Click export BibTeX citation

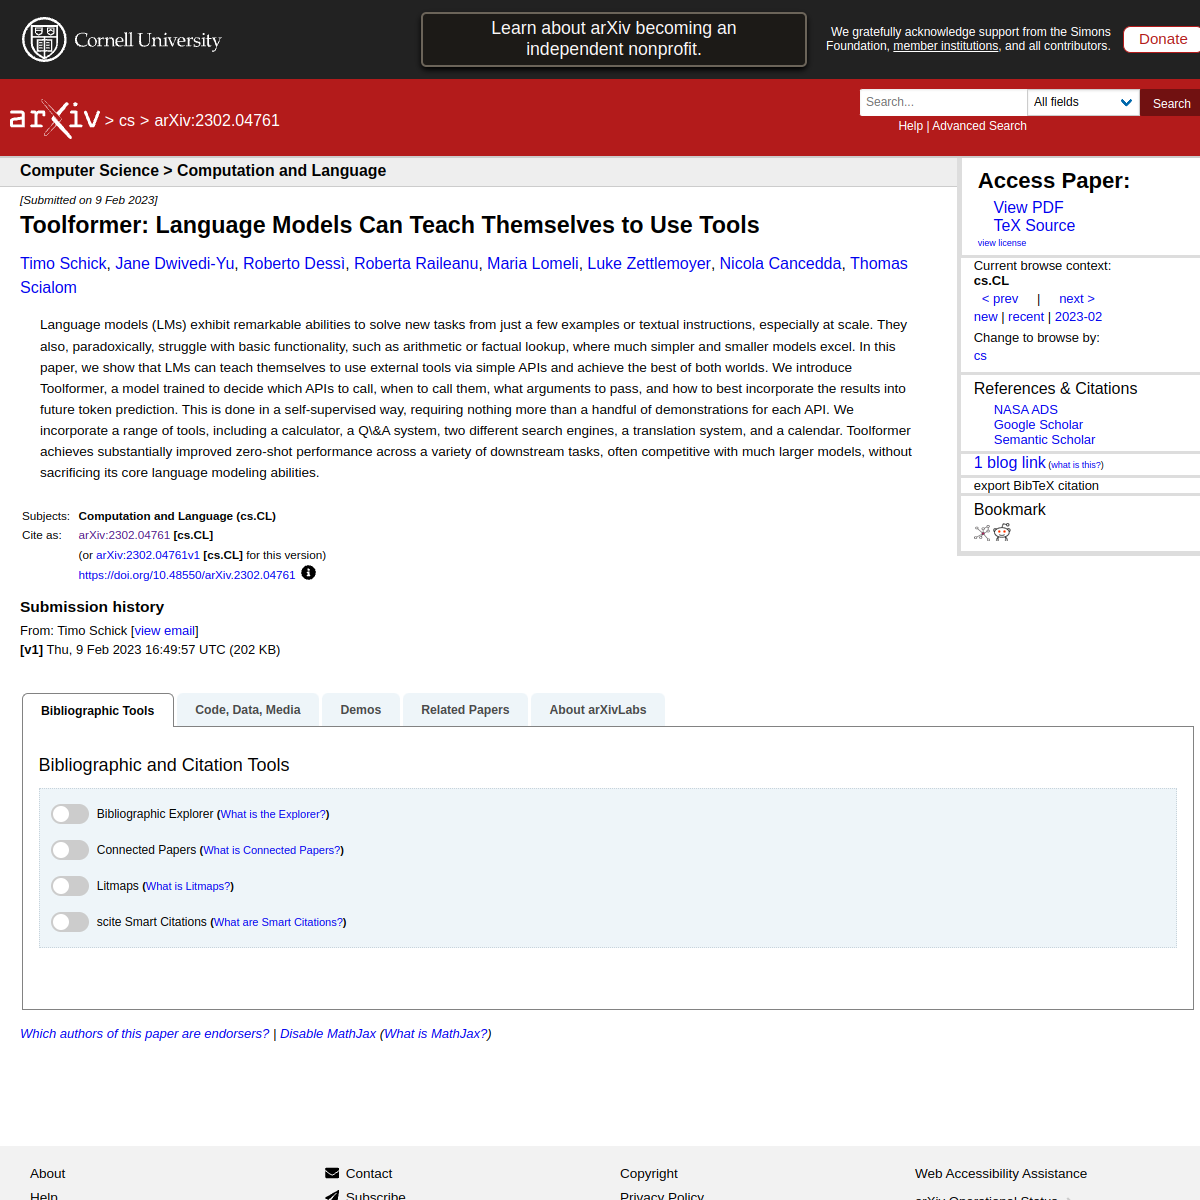(x=1036, y=486)
